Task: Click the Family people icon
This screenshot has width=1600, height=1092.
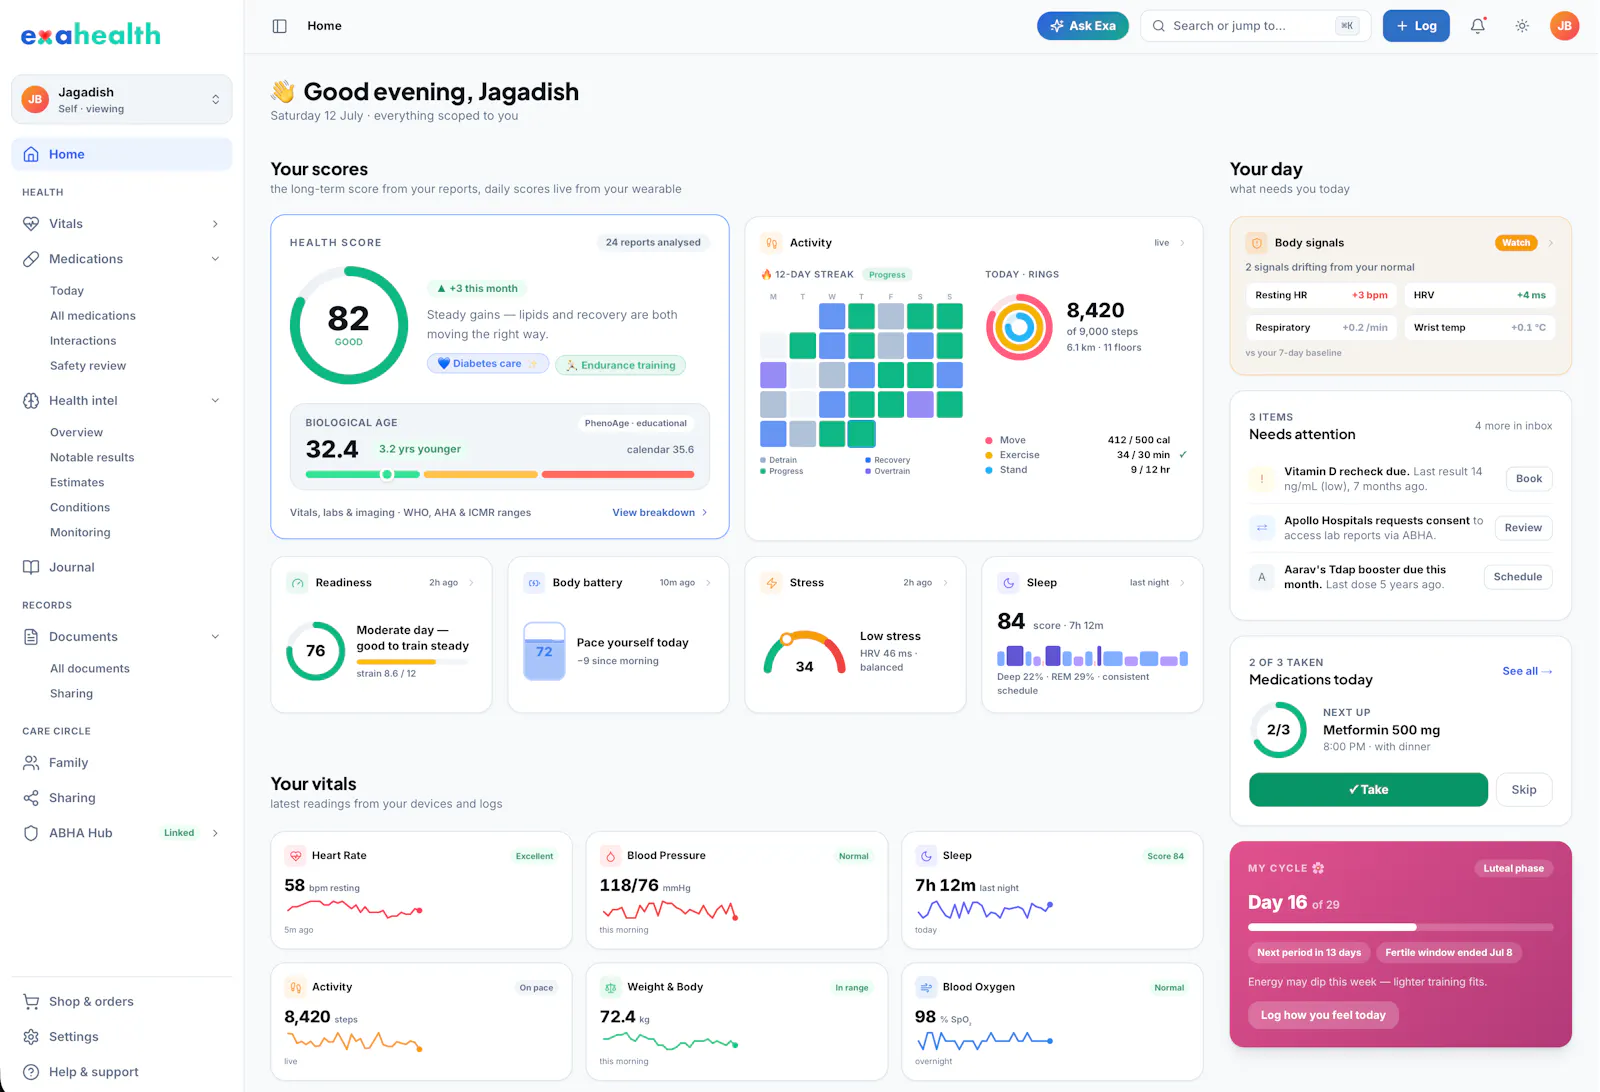Action: click(31, 763)
